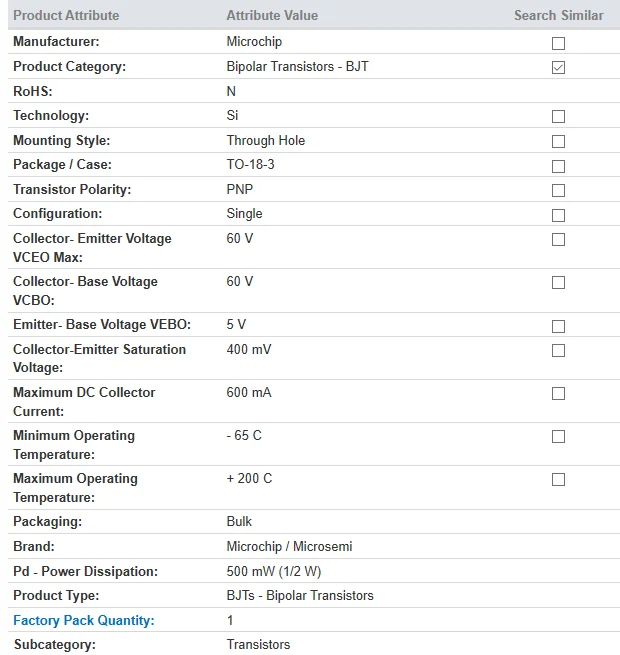Click the RoHS: label
620x655 pixels.
(33, 91)
